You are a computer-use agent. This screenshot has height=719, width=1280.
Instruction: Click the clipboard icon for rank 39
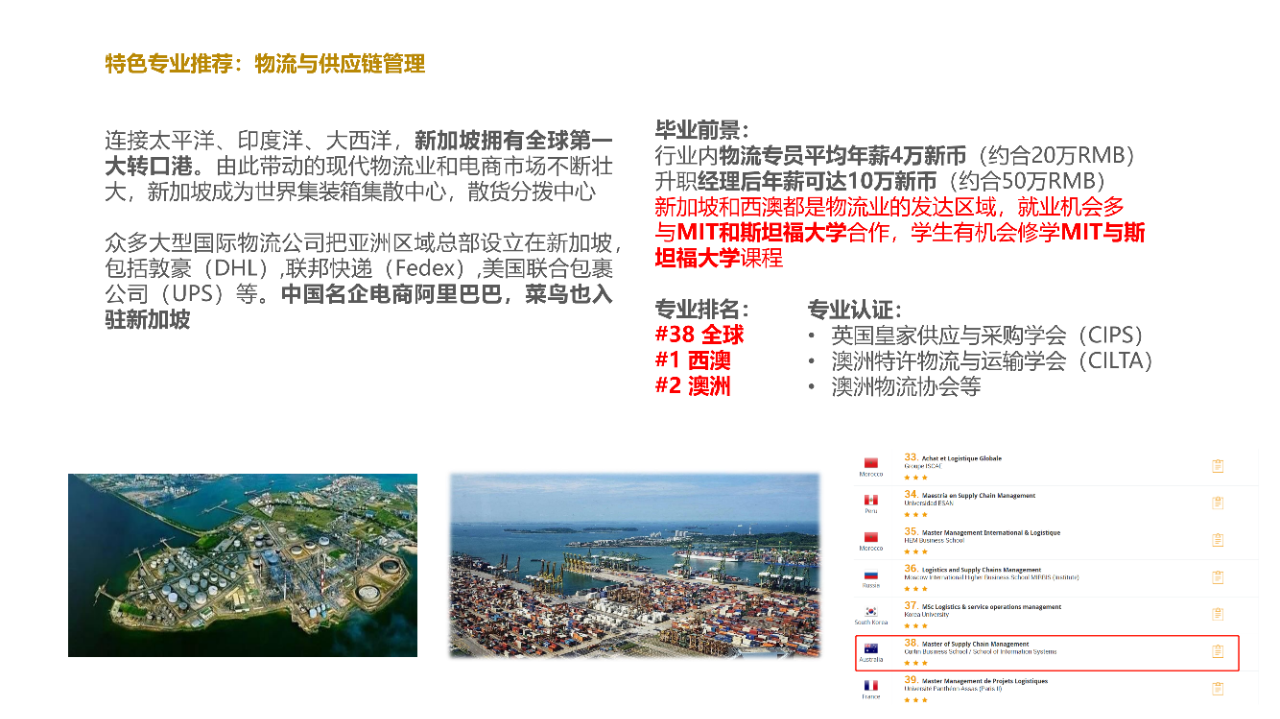(x=1217, y=688)
